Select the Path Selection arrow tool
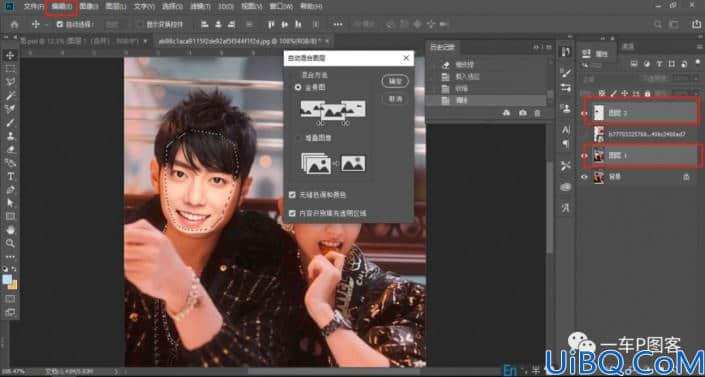 [10, 203]
